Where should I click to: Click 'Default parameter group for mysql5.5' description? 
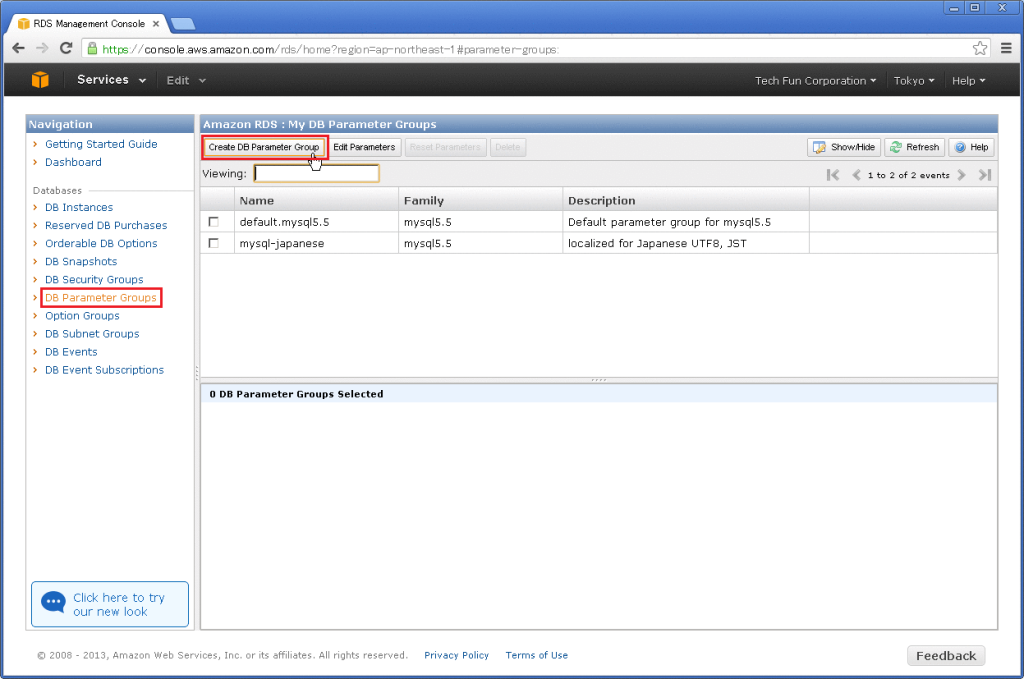669,222
